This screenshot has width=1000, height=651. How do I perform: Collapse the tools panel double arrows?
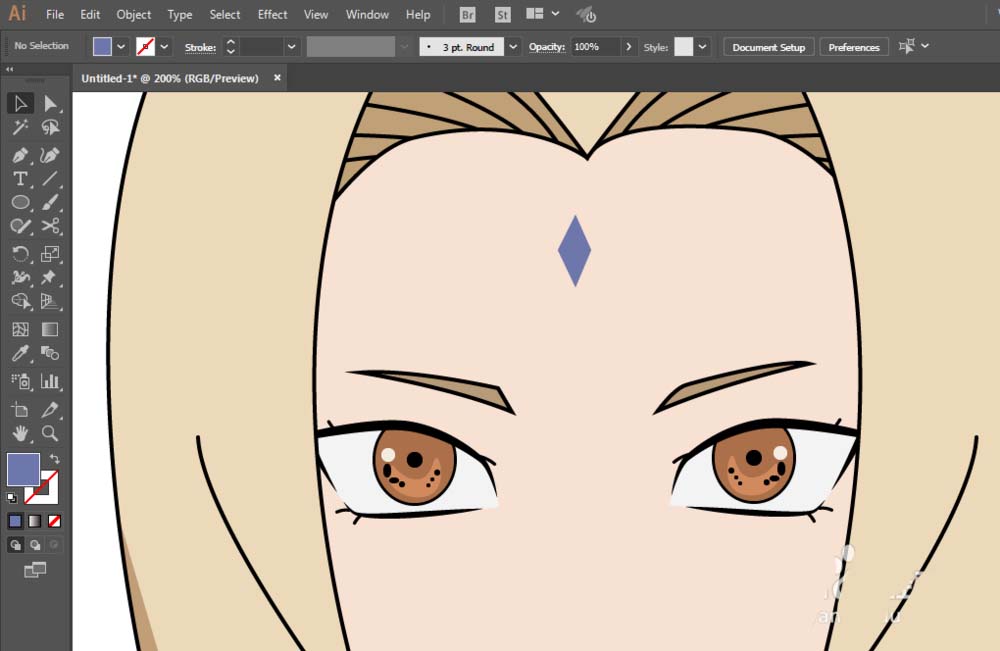click(x=10, y=69)
